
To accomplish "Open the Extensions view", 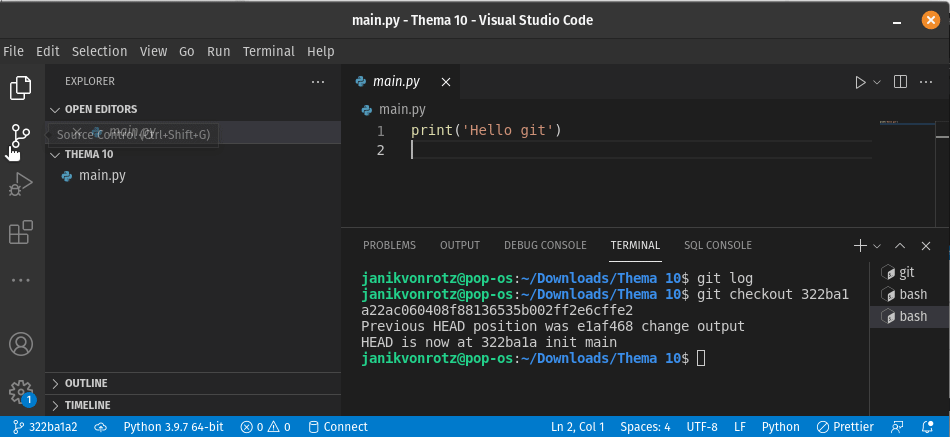I will click(x=21, y=233).
